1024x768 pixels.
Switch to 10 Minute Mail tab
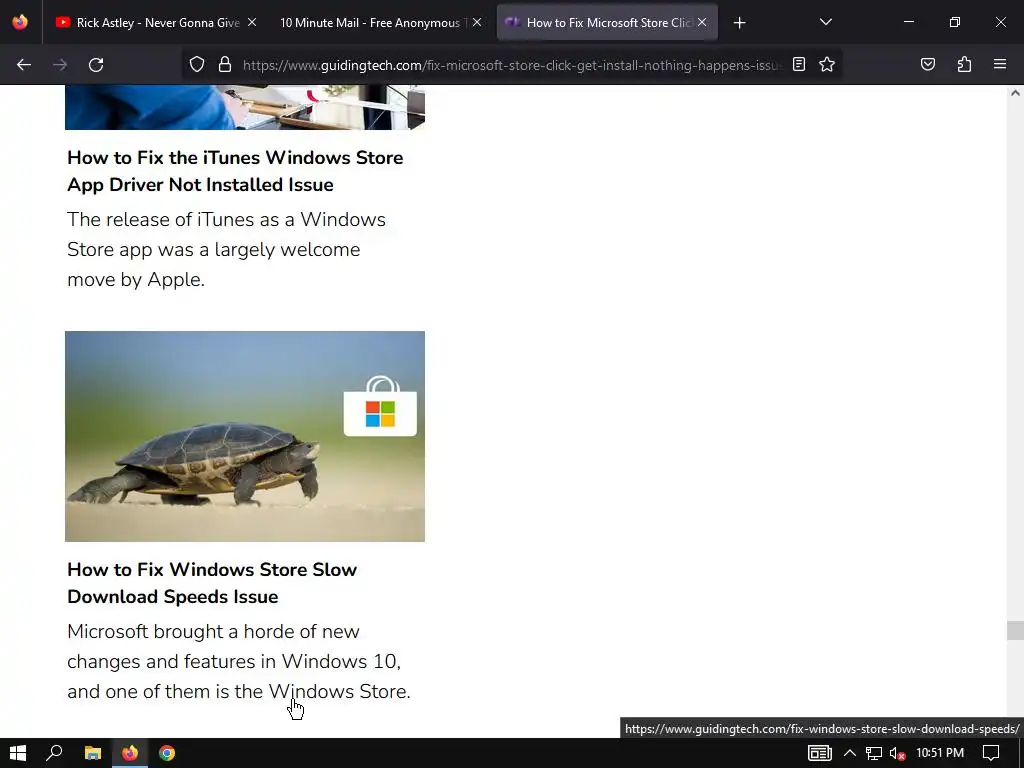pyautogui.click(x=370, y=23)
